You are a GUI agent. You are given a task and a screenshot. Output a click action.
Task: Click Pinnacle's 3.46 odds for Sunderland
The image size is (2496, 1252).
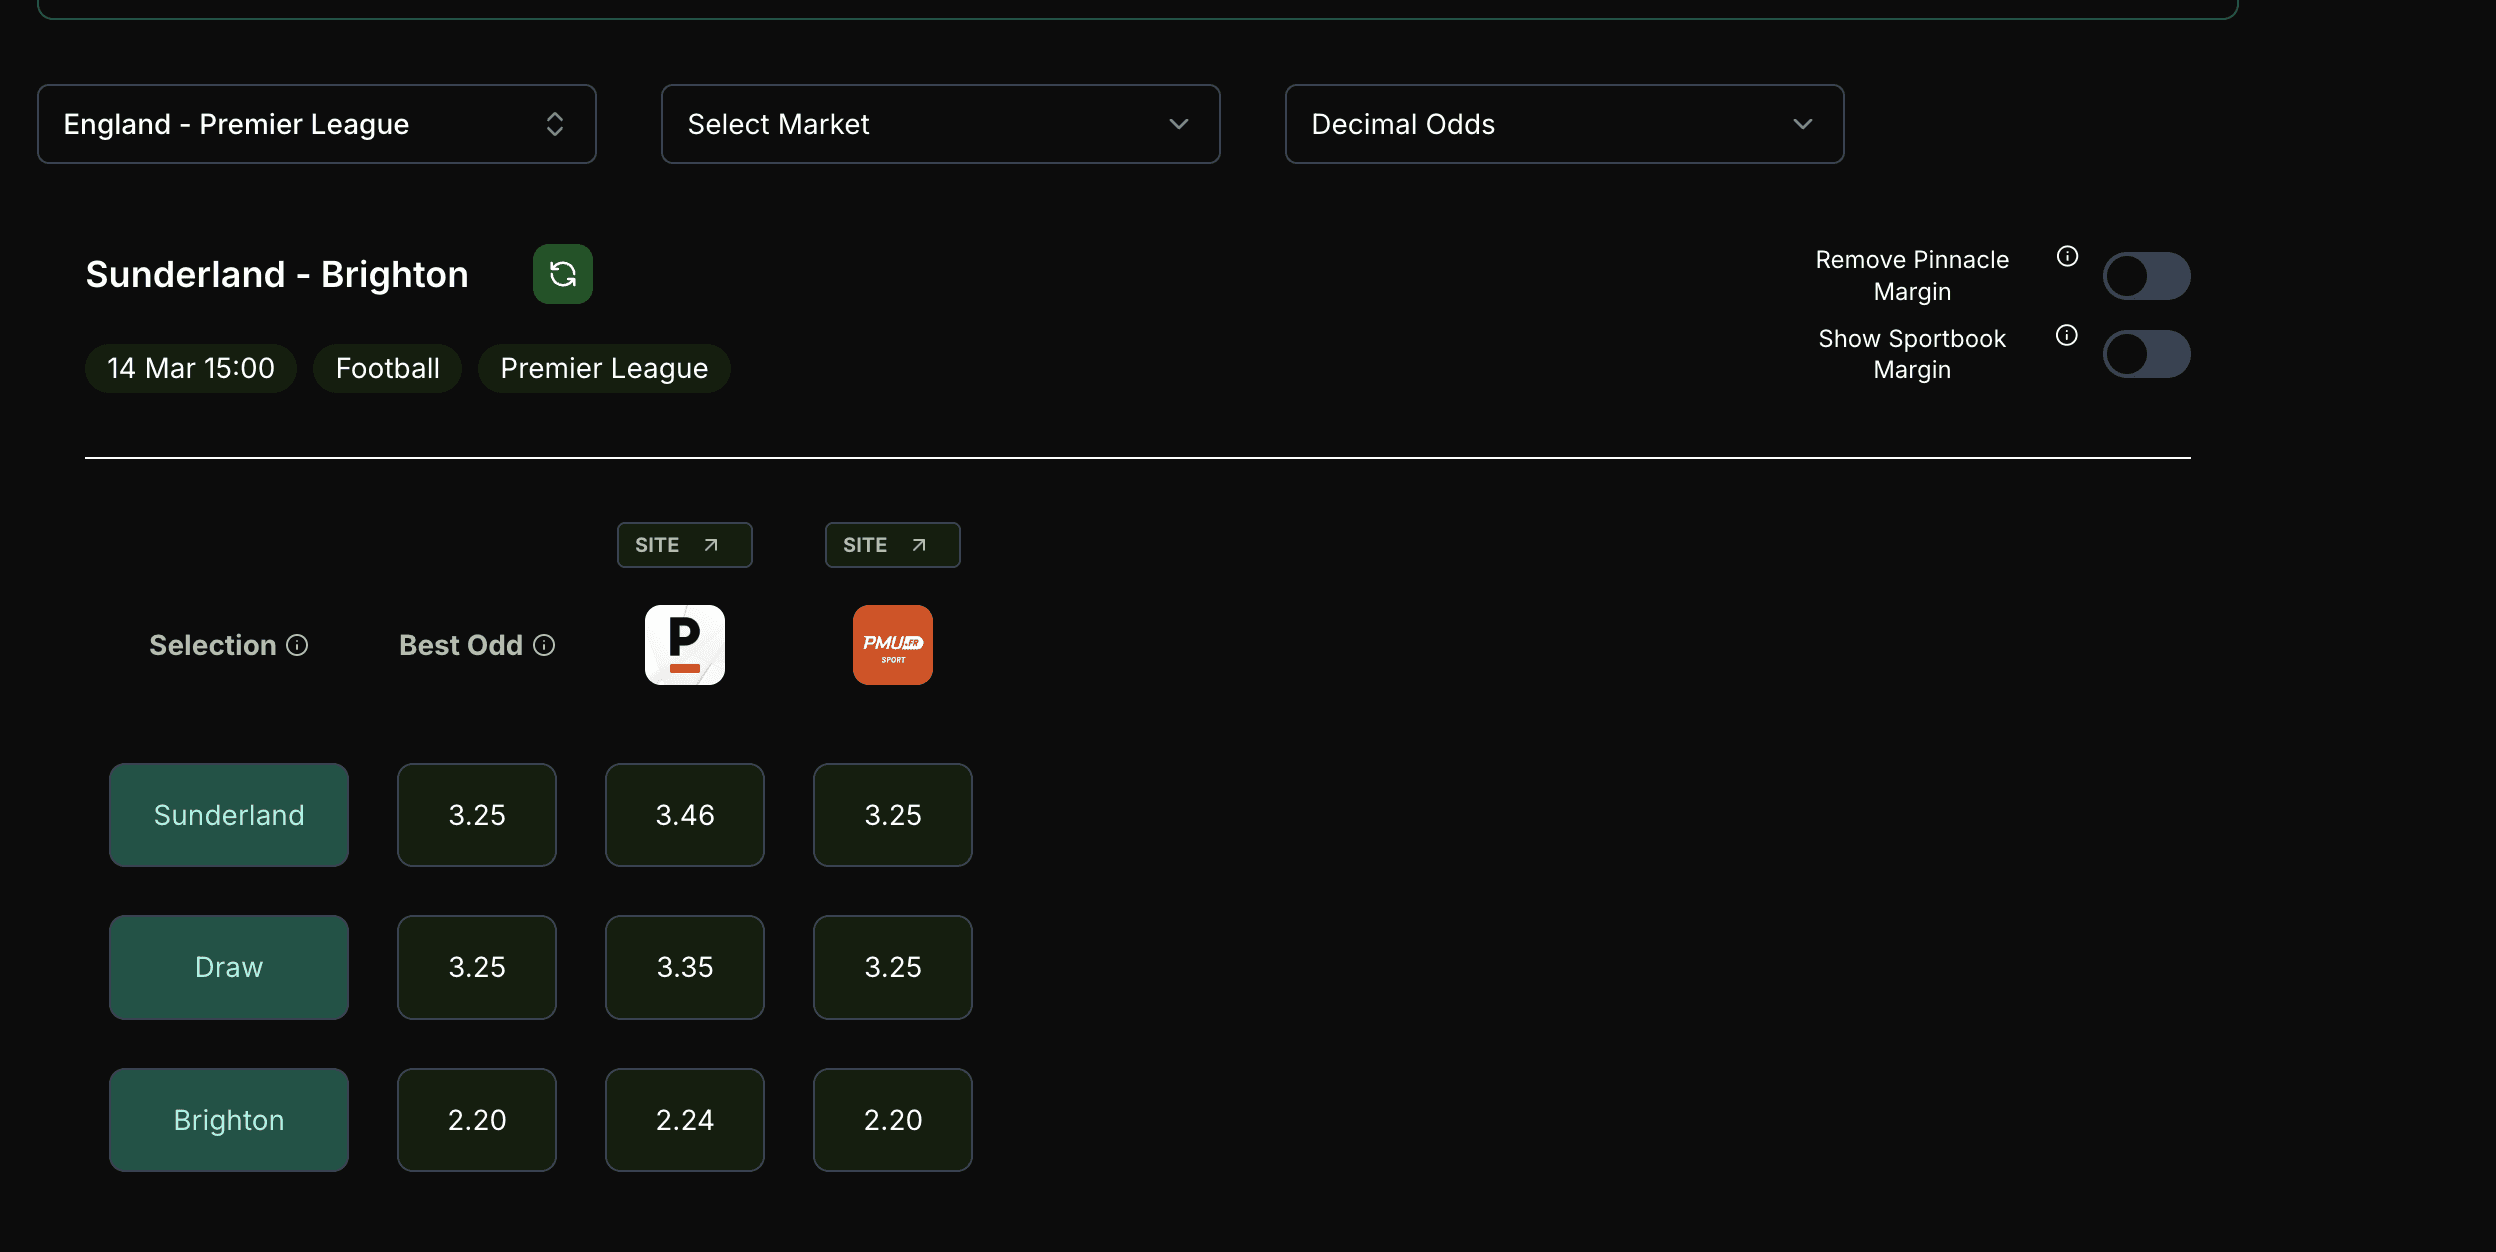(684, 815)
